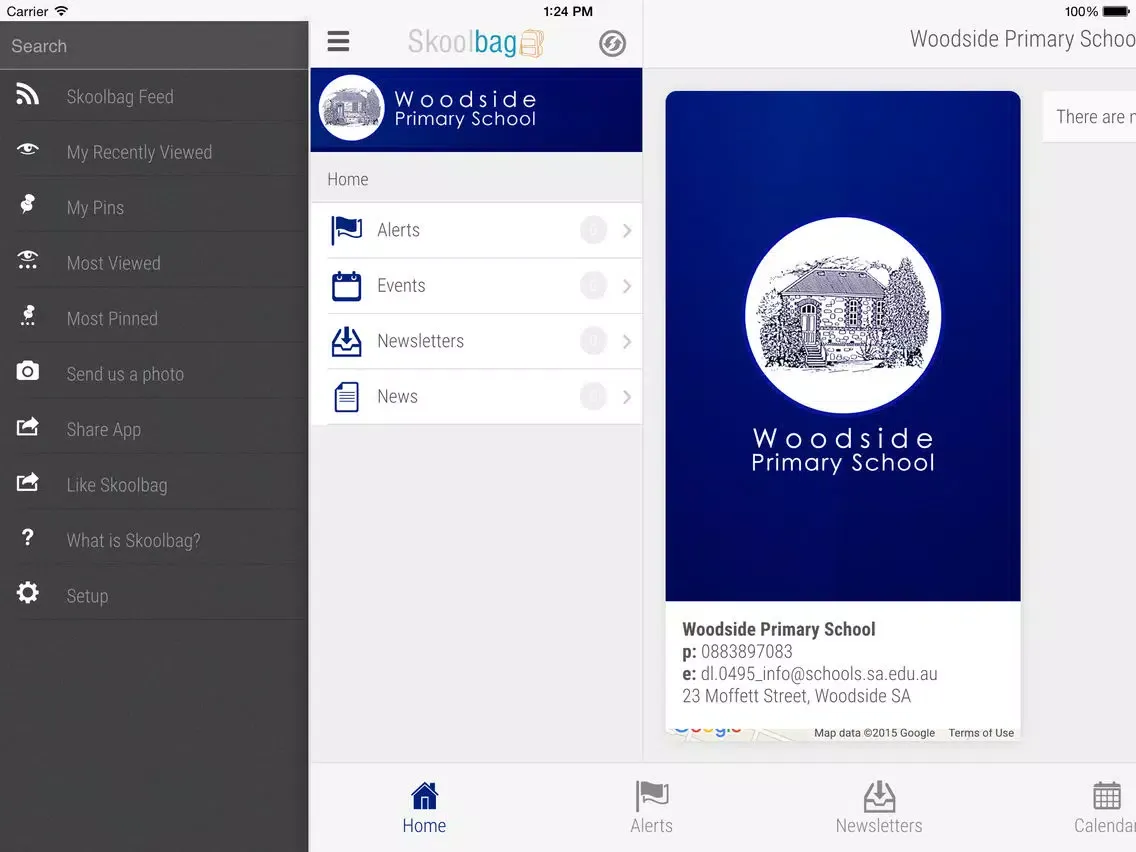Image resolution: width=1136 pixels, height=852 pixels.
Task: Click the Alerts flag icon in list
Action: pos(346,230)
